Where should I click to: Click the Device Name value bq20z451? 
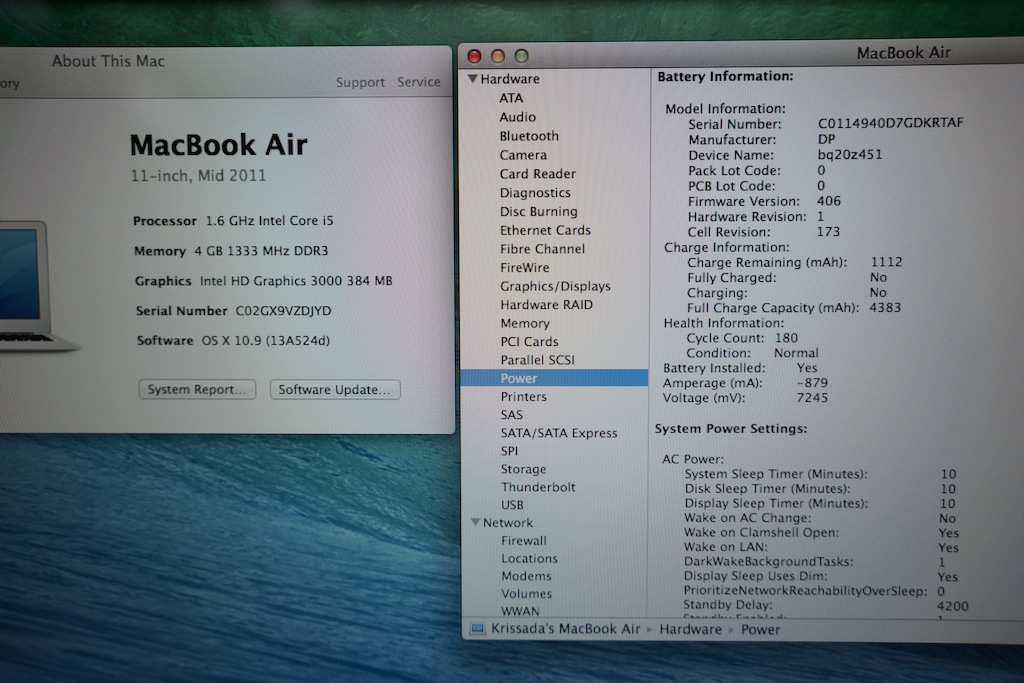point(850,155)
